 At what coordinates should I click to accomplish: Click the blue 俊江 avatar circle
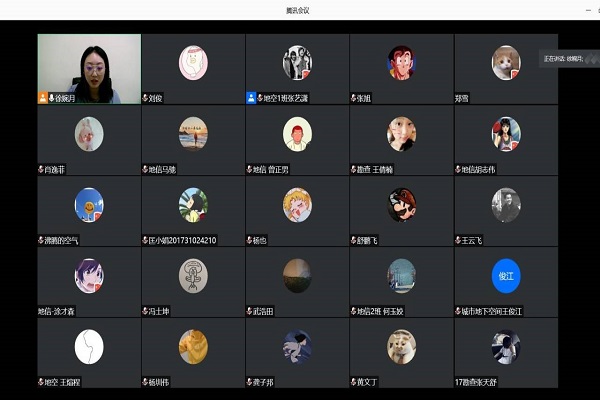click(x=506, y=275)
